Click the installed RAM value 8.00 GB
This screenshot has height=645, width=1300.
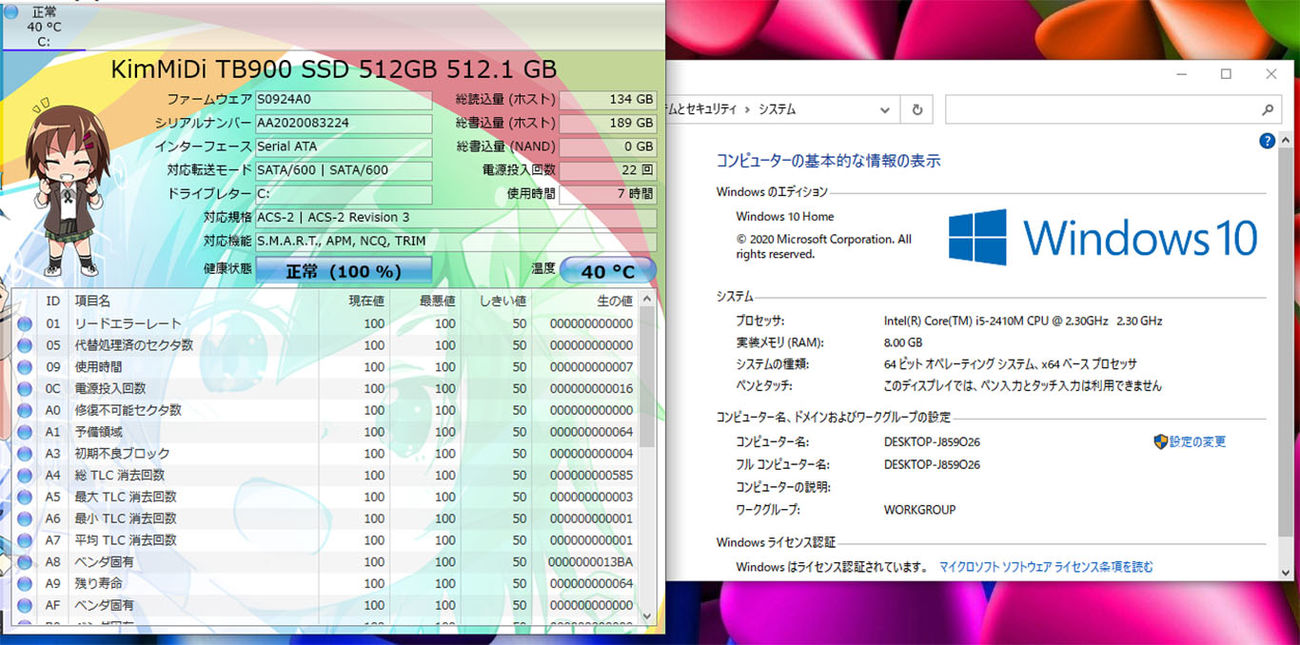[903, 342]
